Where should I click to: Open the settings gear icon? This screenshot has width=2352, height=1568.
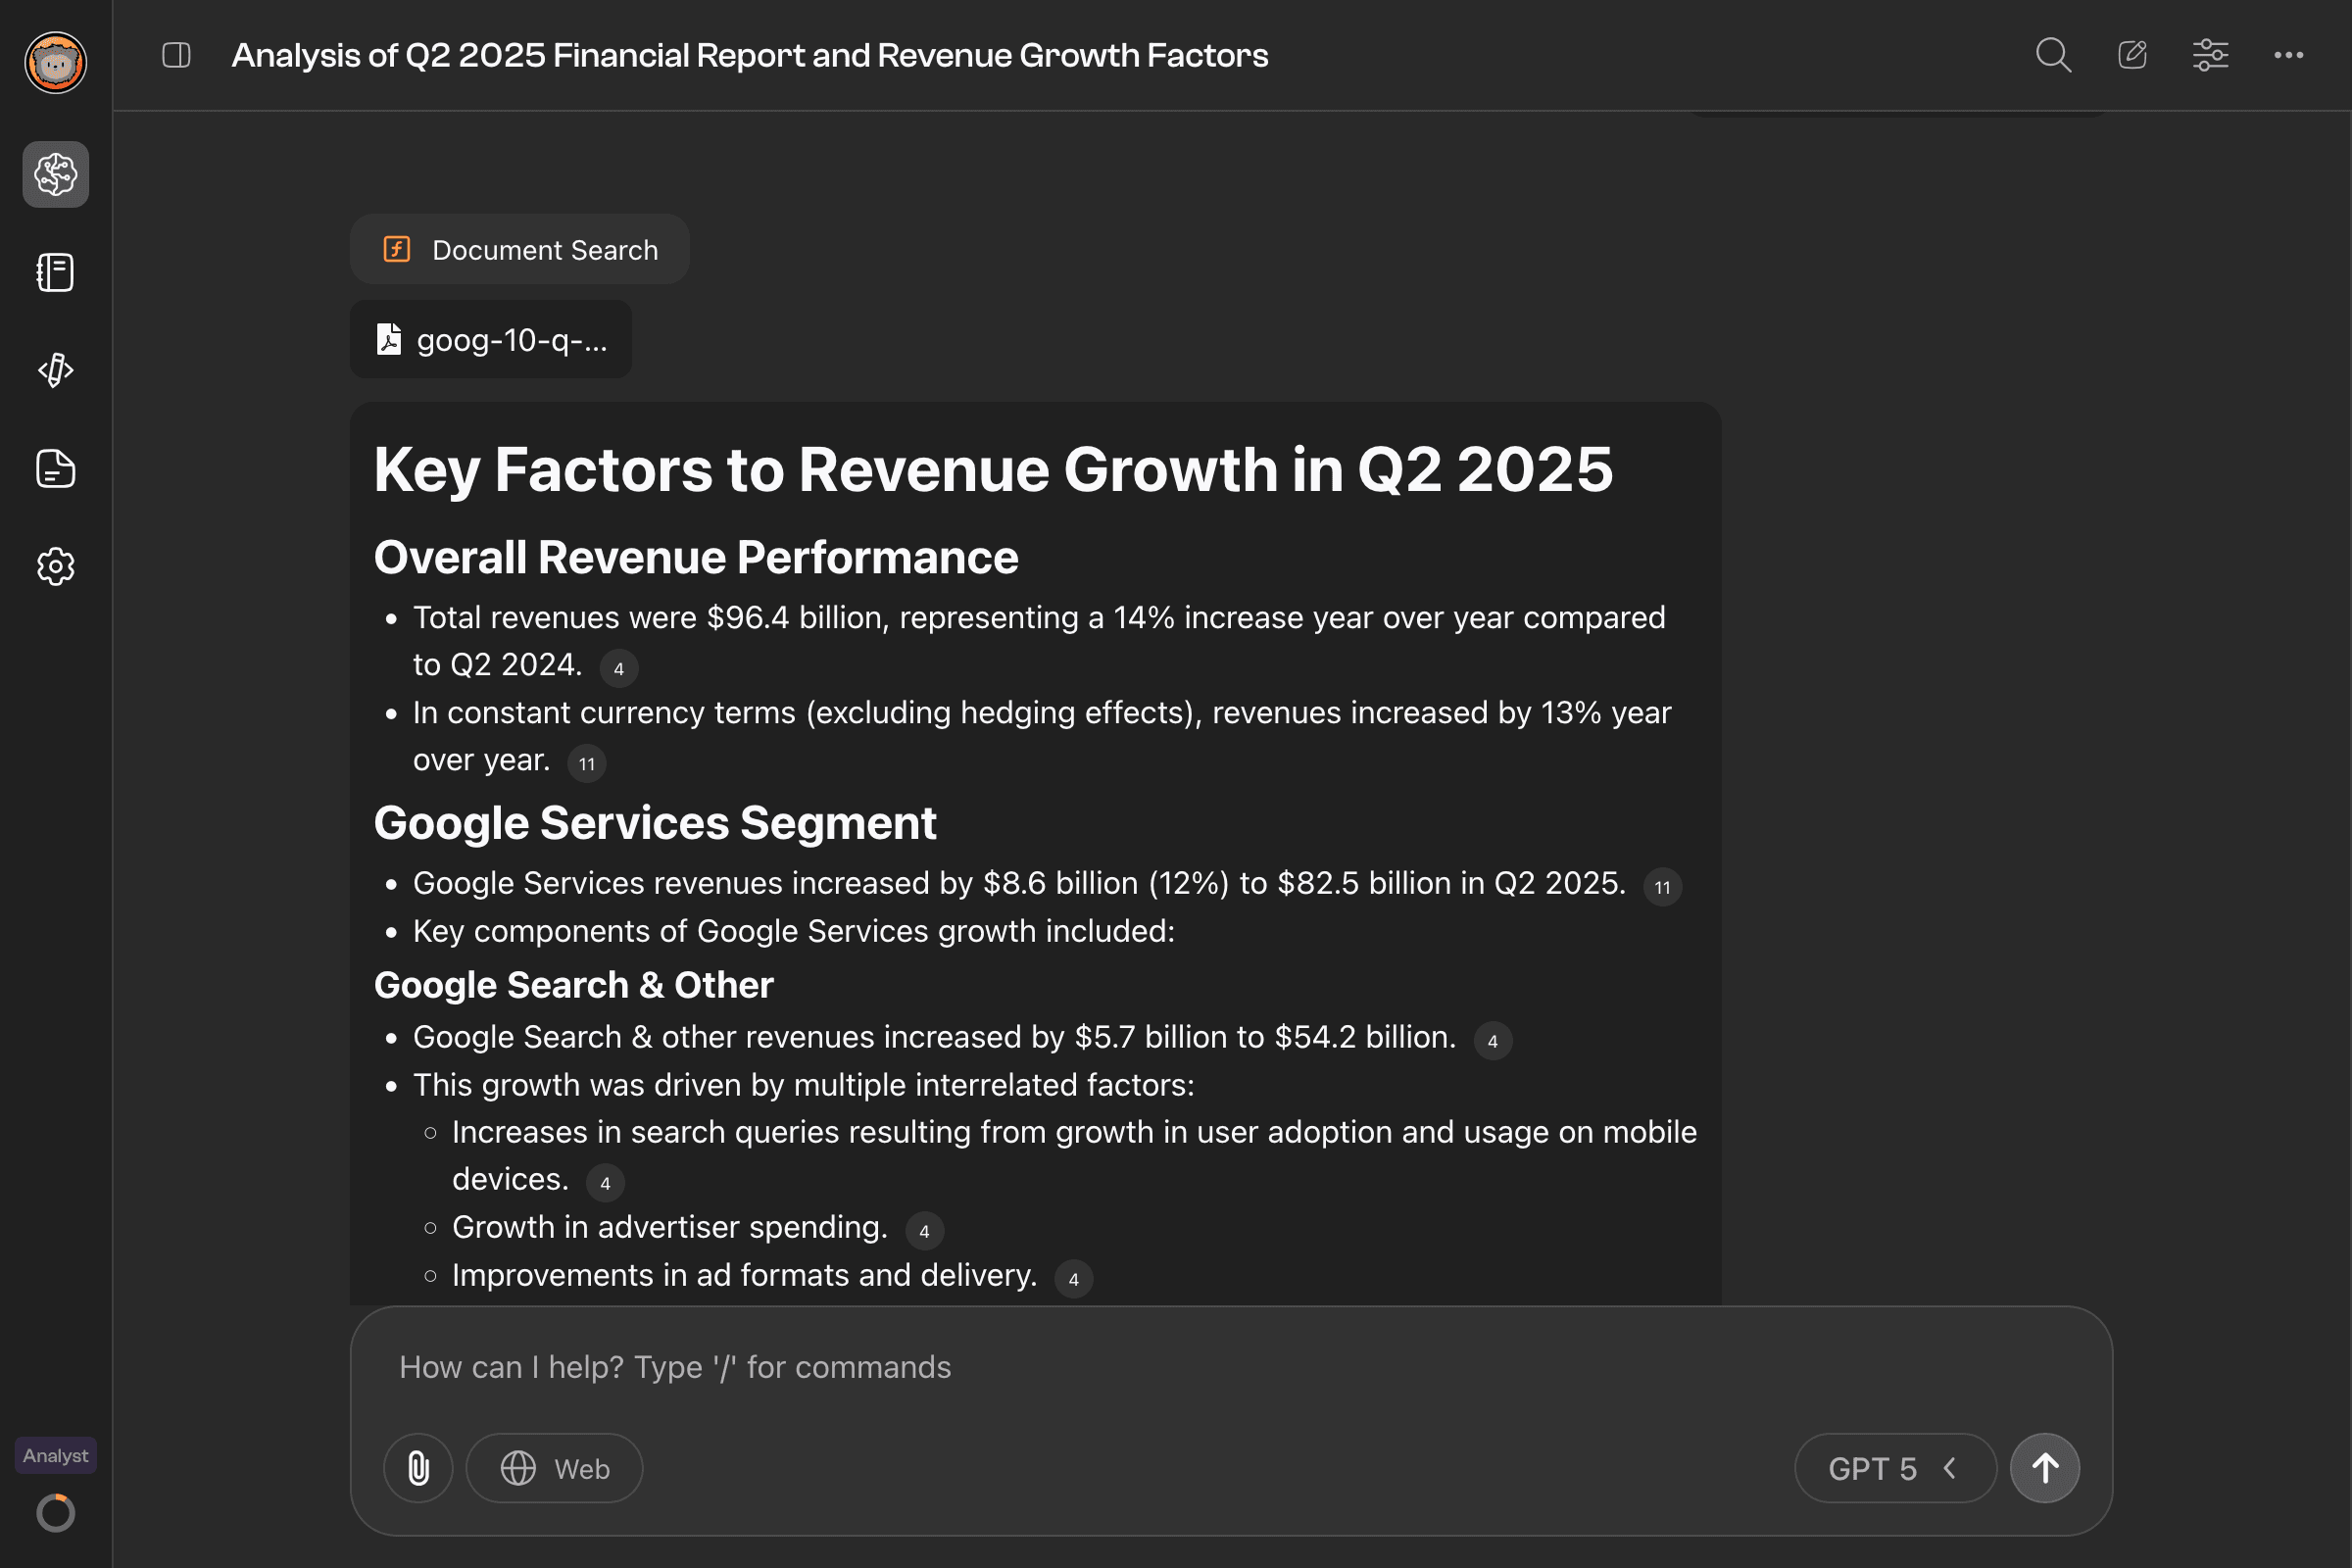pos(56,566)
